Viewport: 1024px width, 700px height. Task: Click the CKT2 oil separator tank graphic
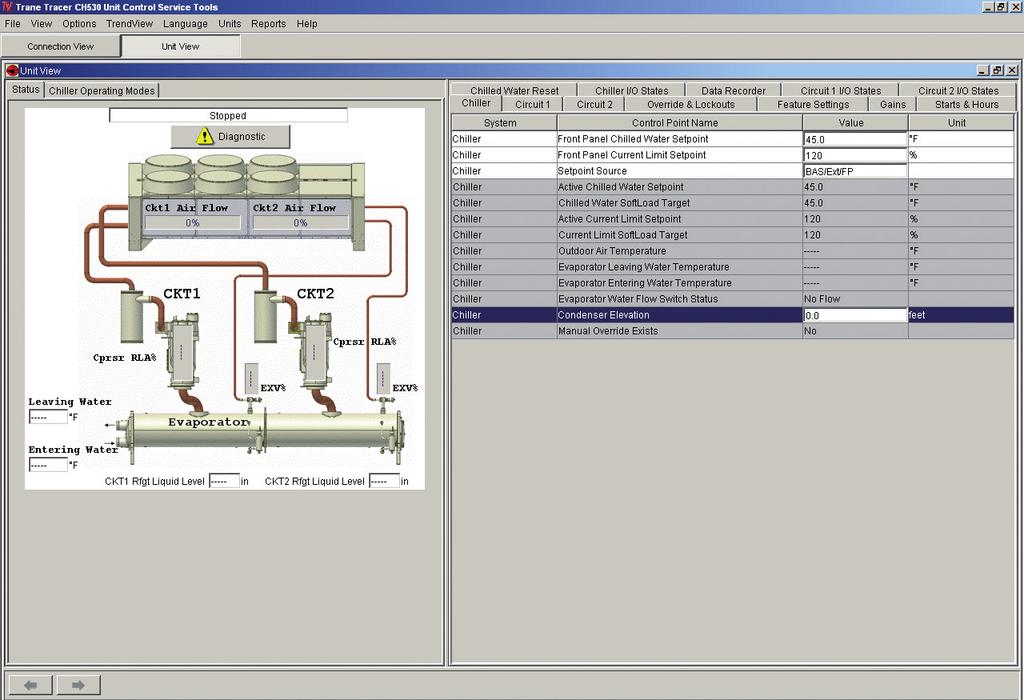coord(265,315)
